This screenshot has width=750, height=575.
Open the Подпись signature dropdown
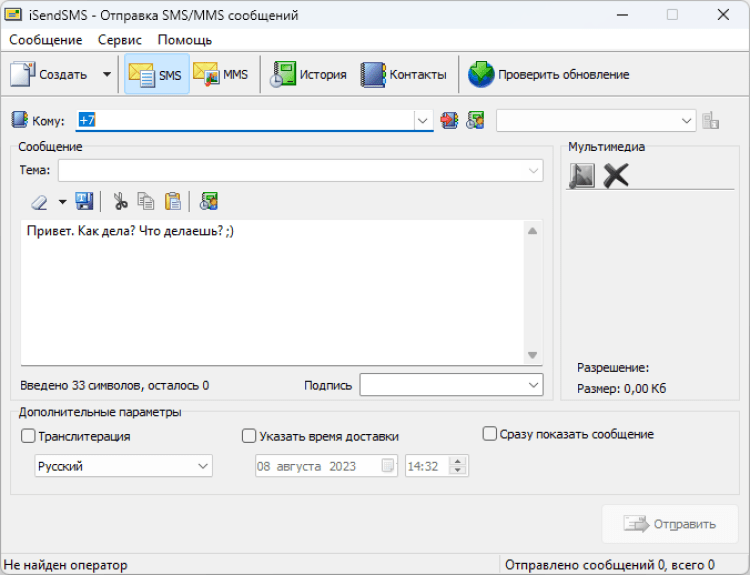pos(533,385)
